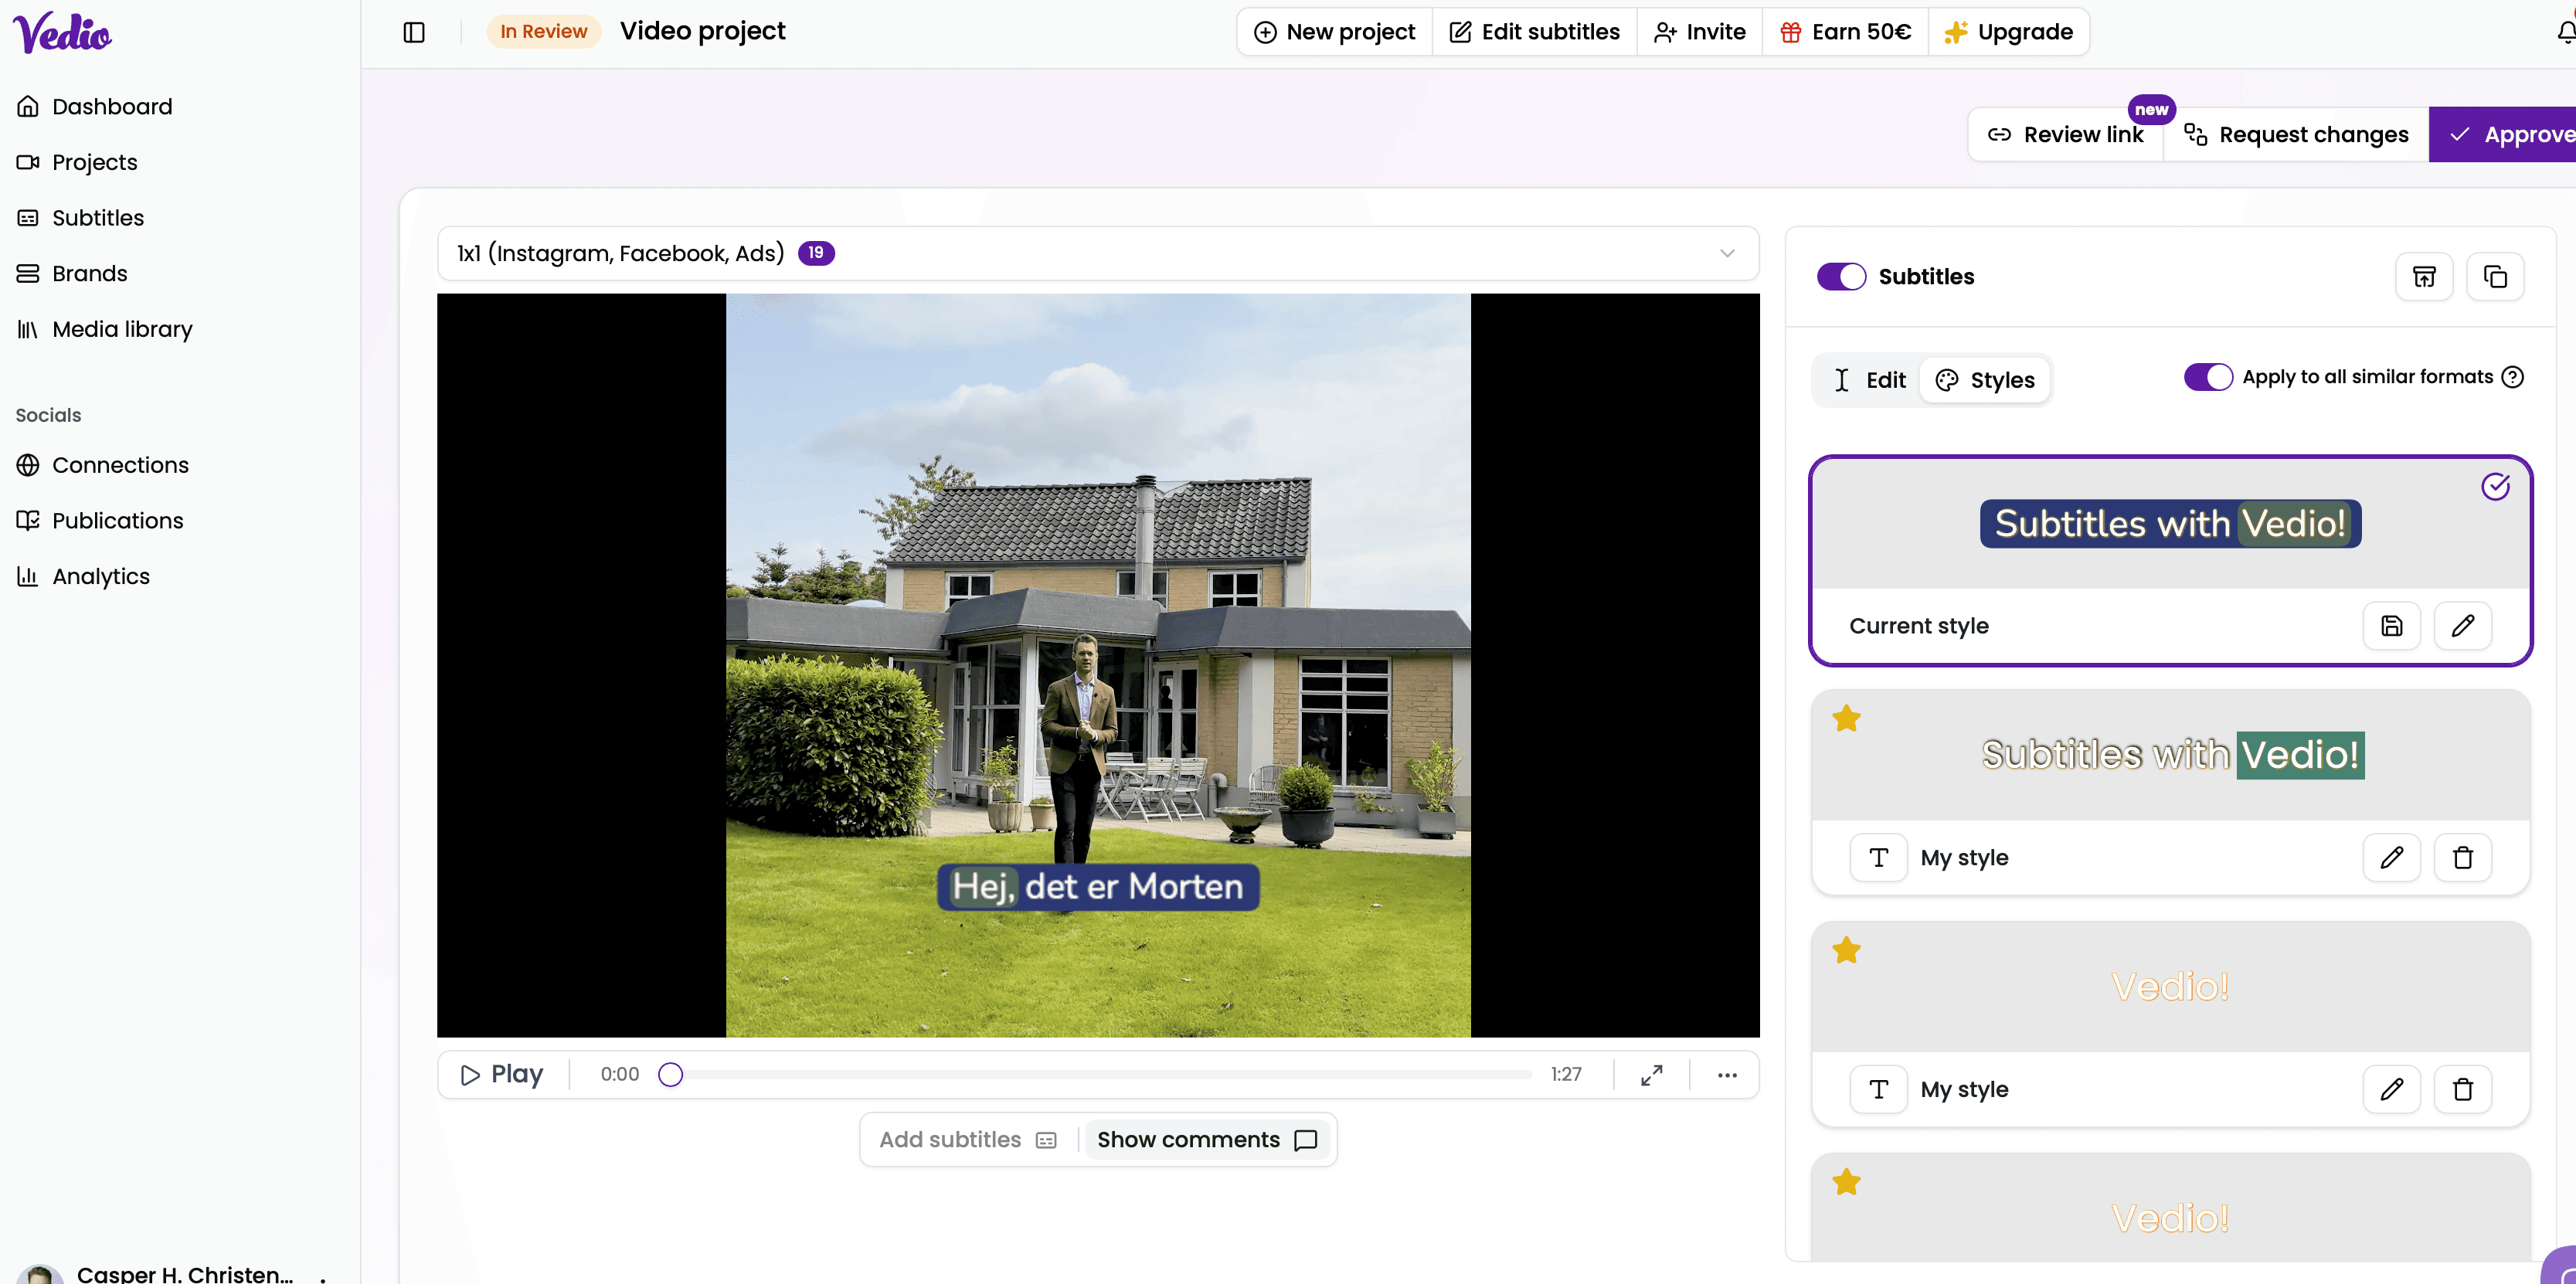Viewport: 2576px width, 1284px height.
Task: Disable Apply to all similar formats
Action: point(2208,377)
